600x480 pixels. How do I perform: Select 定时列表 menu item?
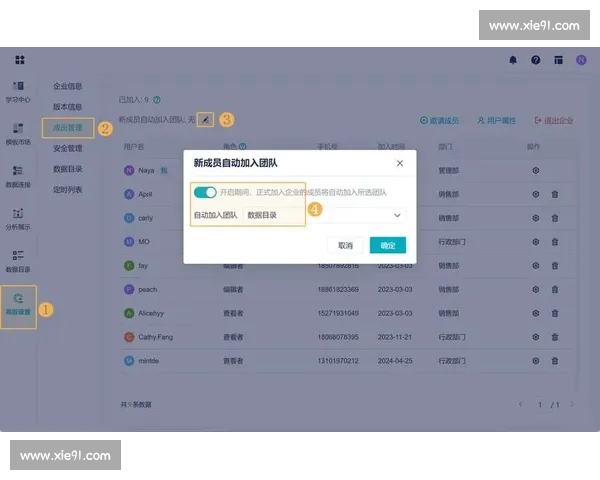tap(68, 190)
